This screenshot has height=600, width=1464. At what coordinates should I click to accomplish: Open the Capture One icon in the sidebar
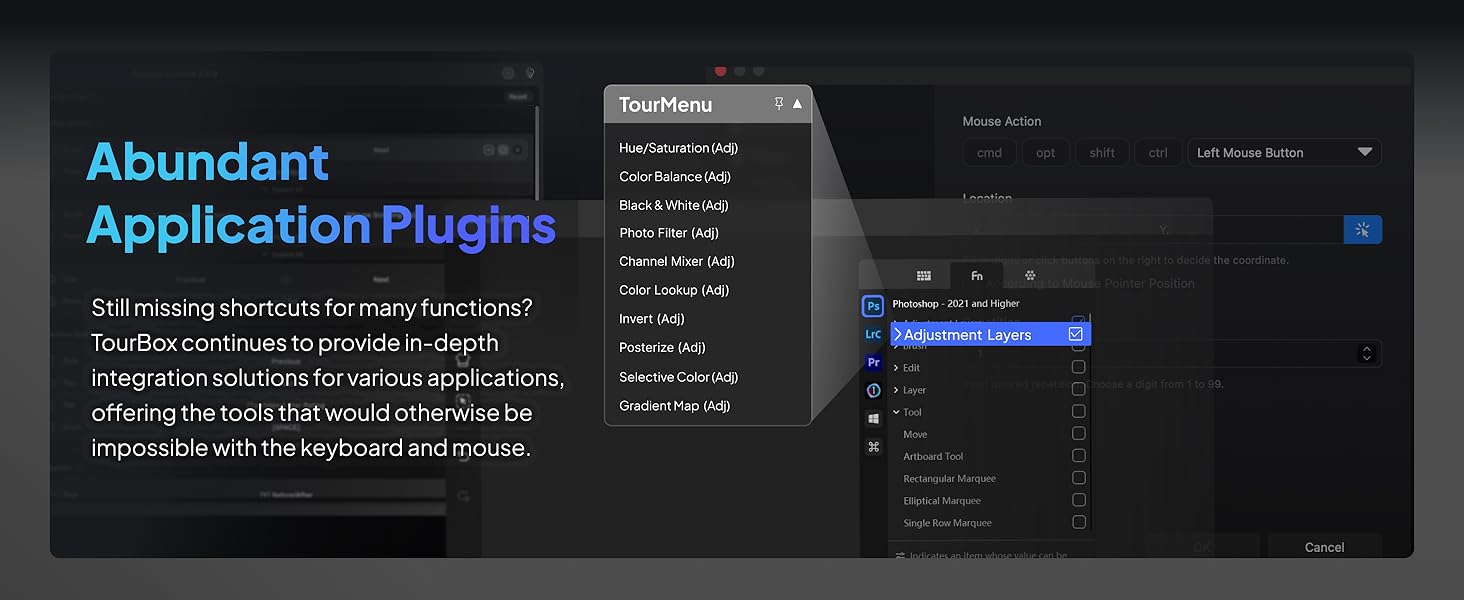tap(873, 391)
